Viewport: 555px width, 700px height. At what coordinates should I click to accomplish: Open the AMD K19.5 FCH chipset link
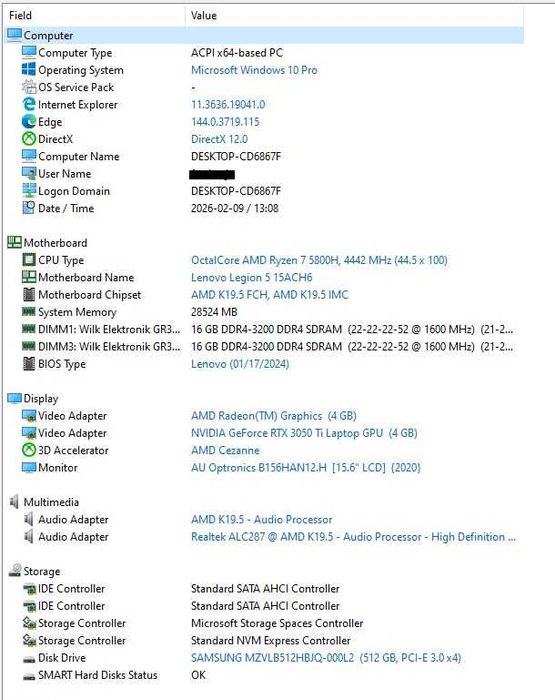click(269, 295)
